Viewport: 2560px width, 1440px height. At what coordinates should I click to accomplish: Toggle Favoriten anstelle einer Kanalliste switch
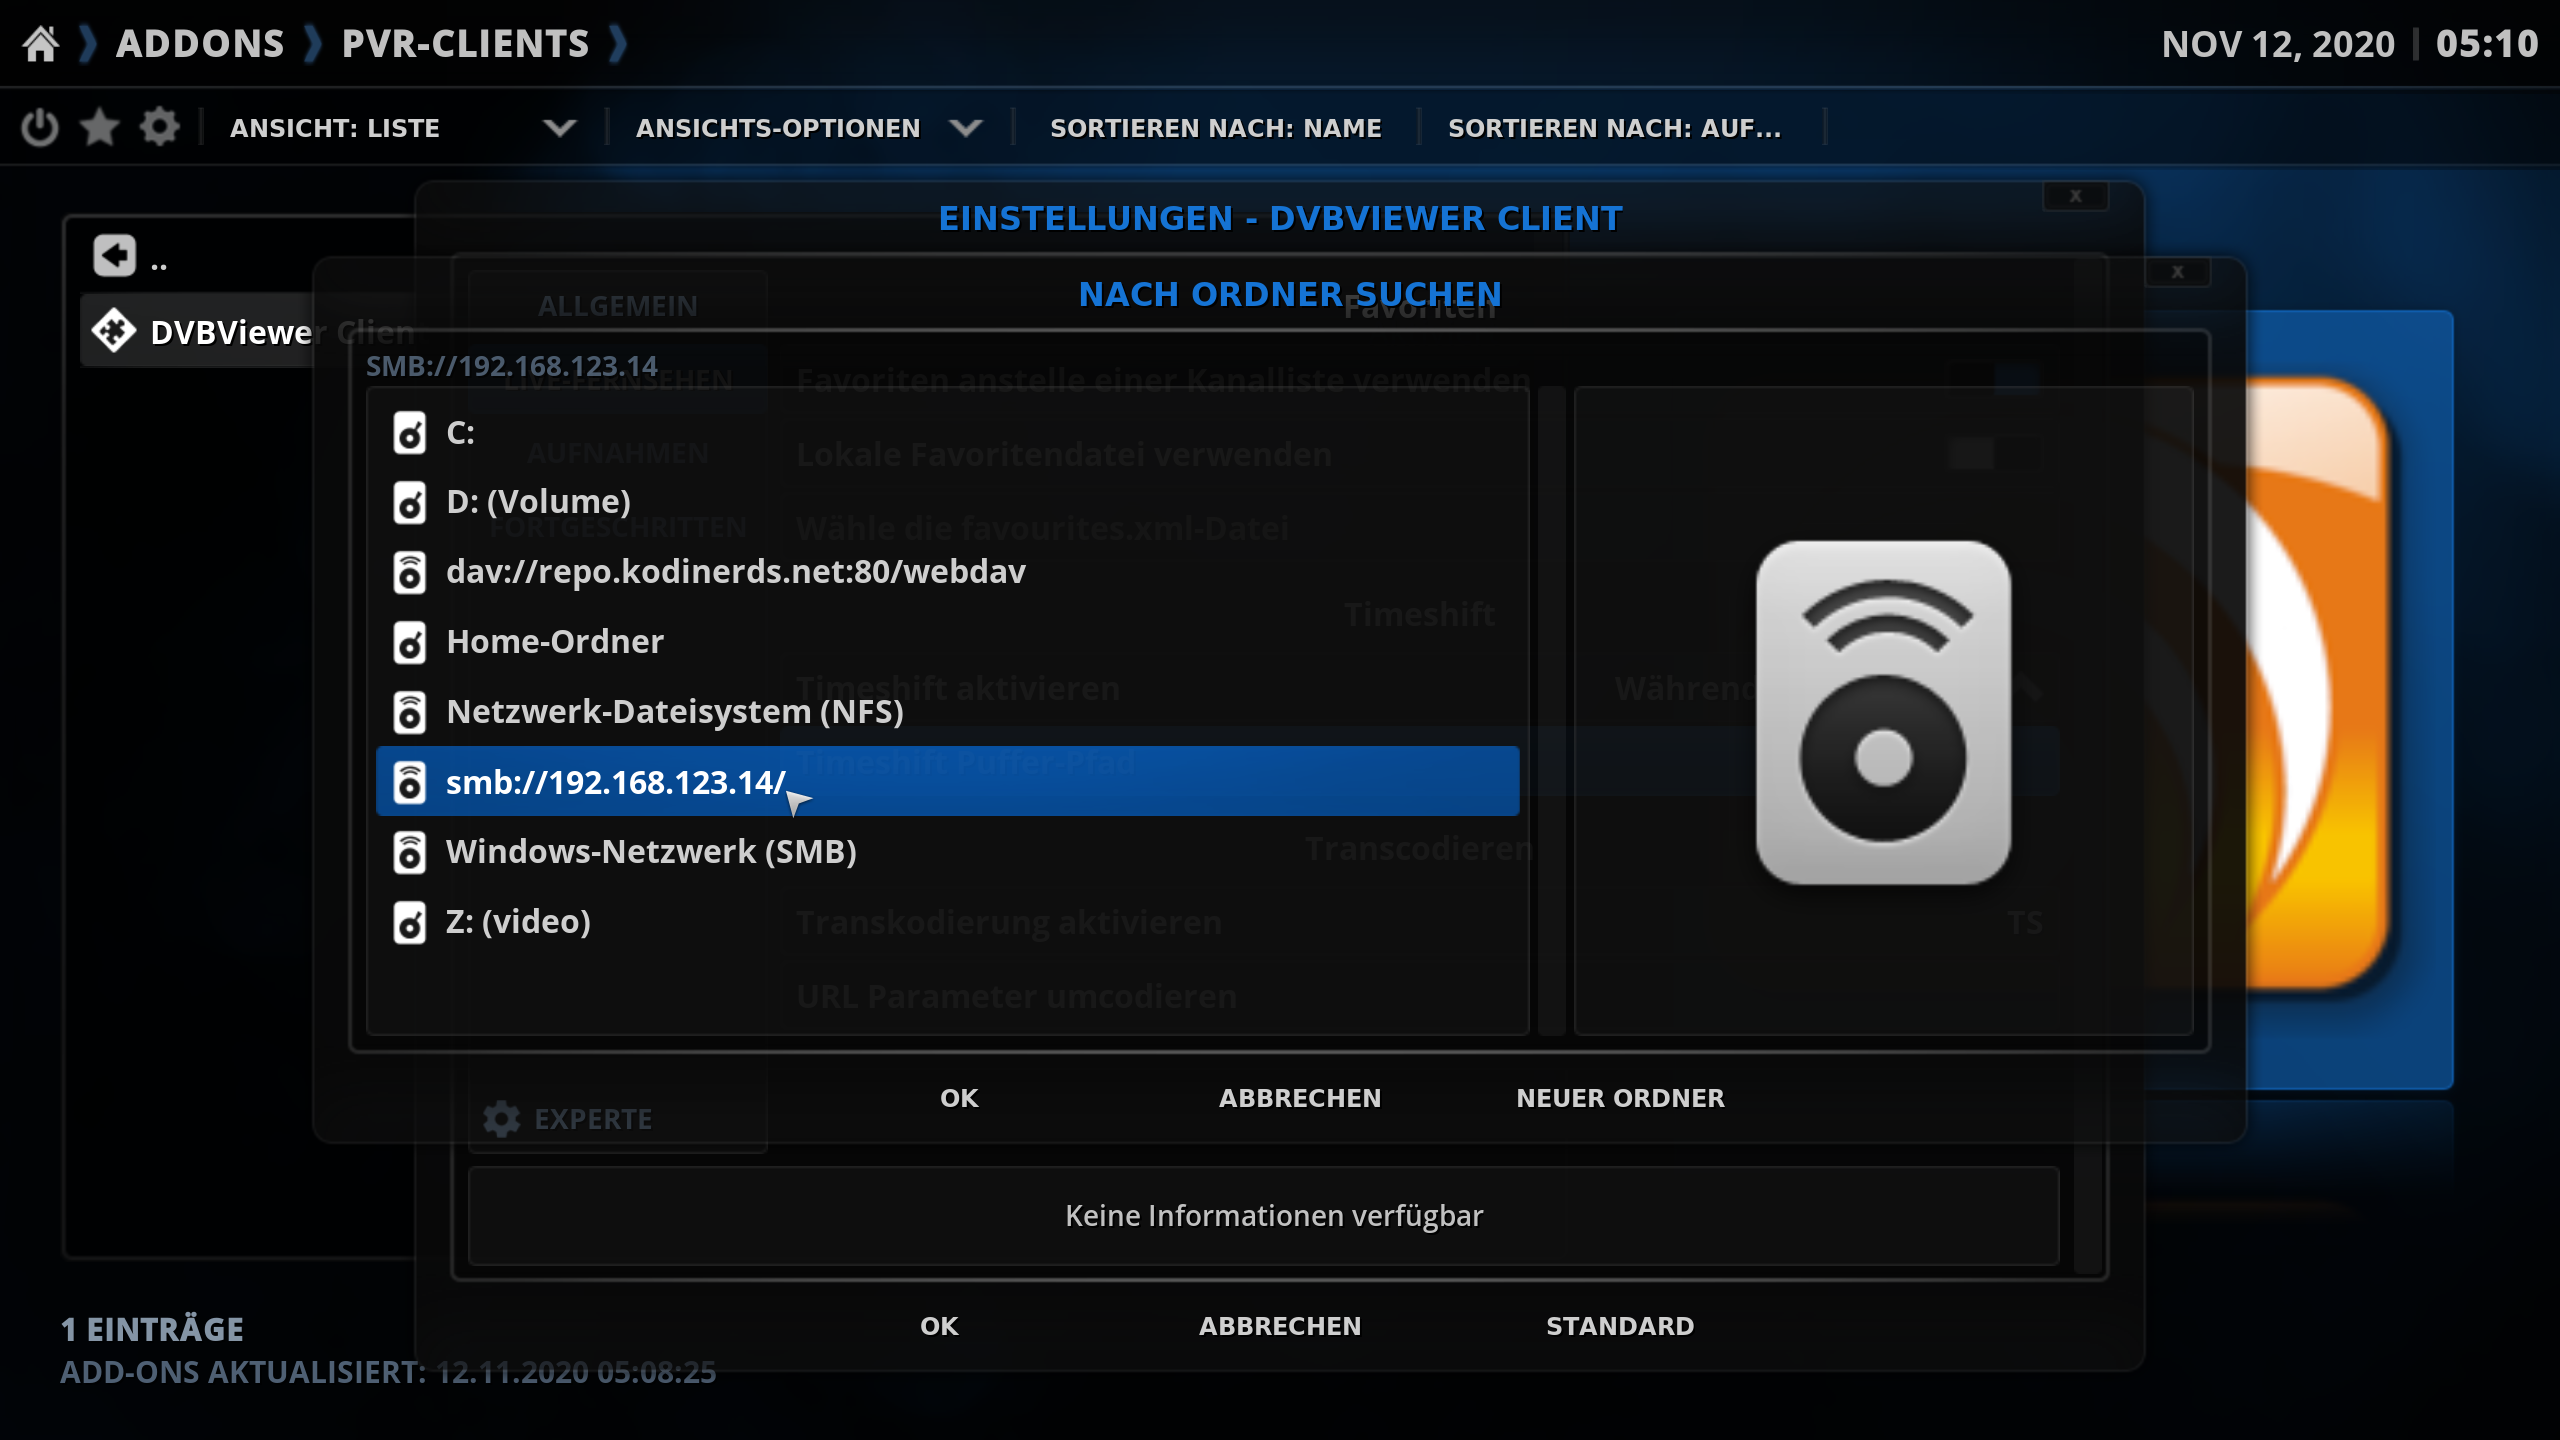click(1995, 380)
